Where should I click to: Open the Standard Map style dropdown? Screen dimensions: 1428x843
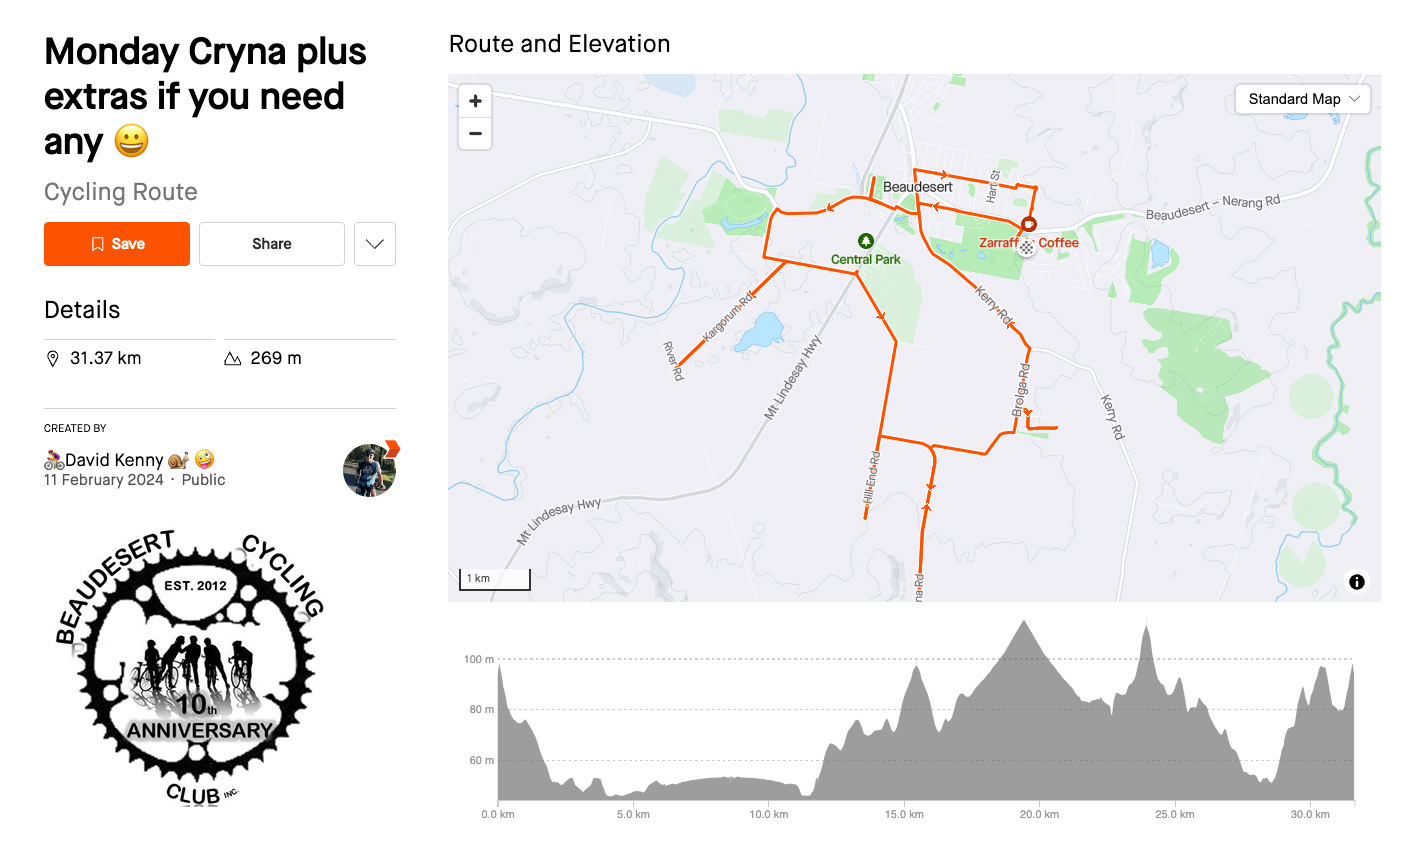(1303, 99)
